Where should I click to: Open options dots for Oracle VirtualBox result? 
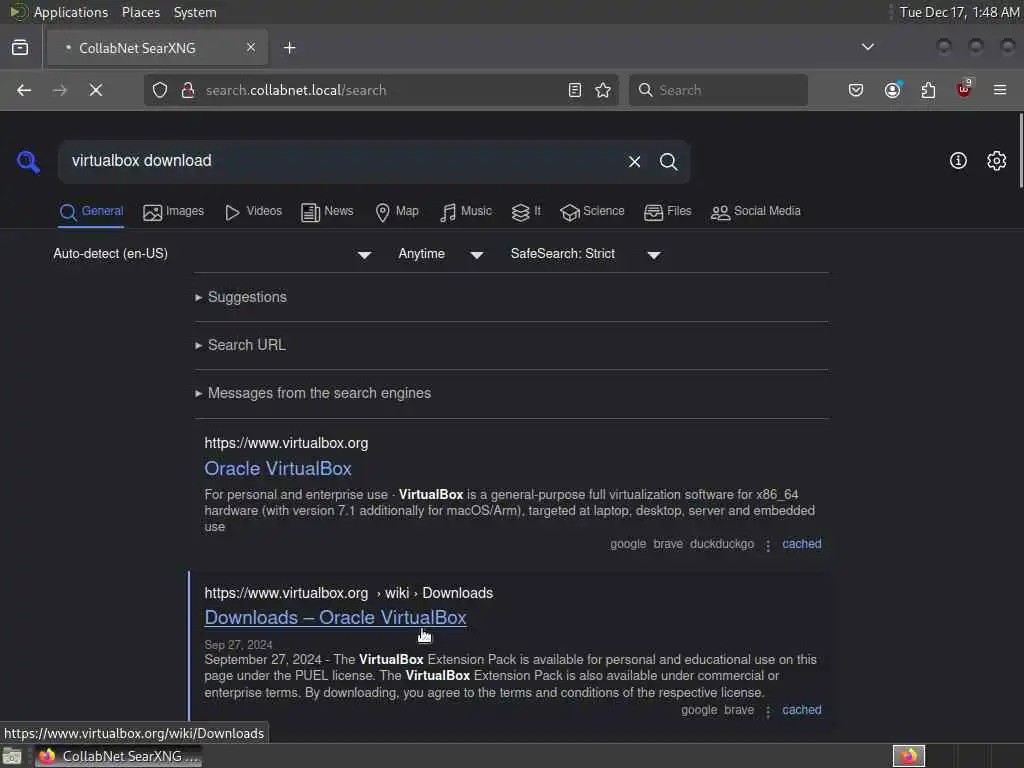(768, 545)
